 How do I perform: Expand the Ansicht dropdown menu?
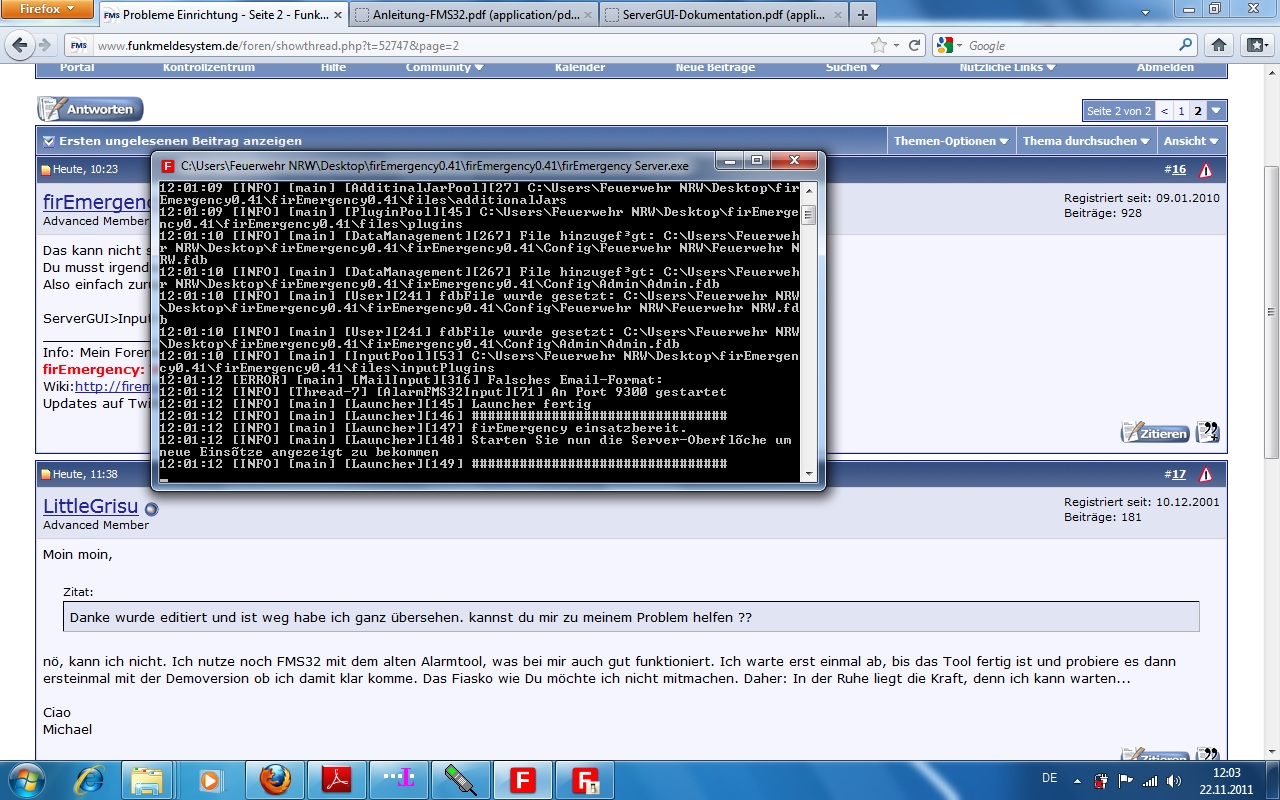(x=1191, y=141)
